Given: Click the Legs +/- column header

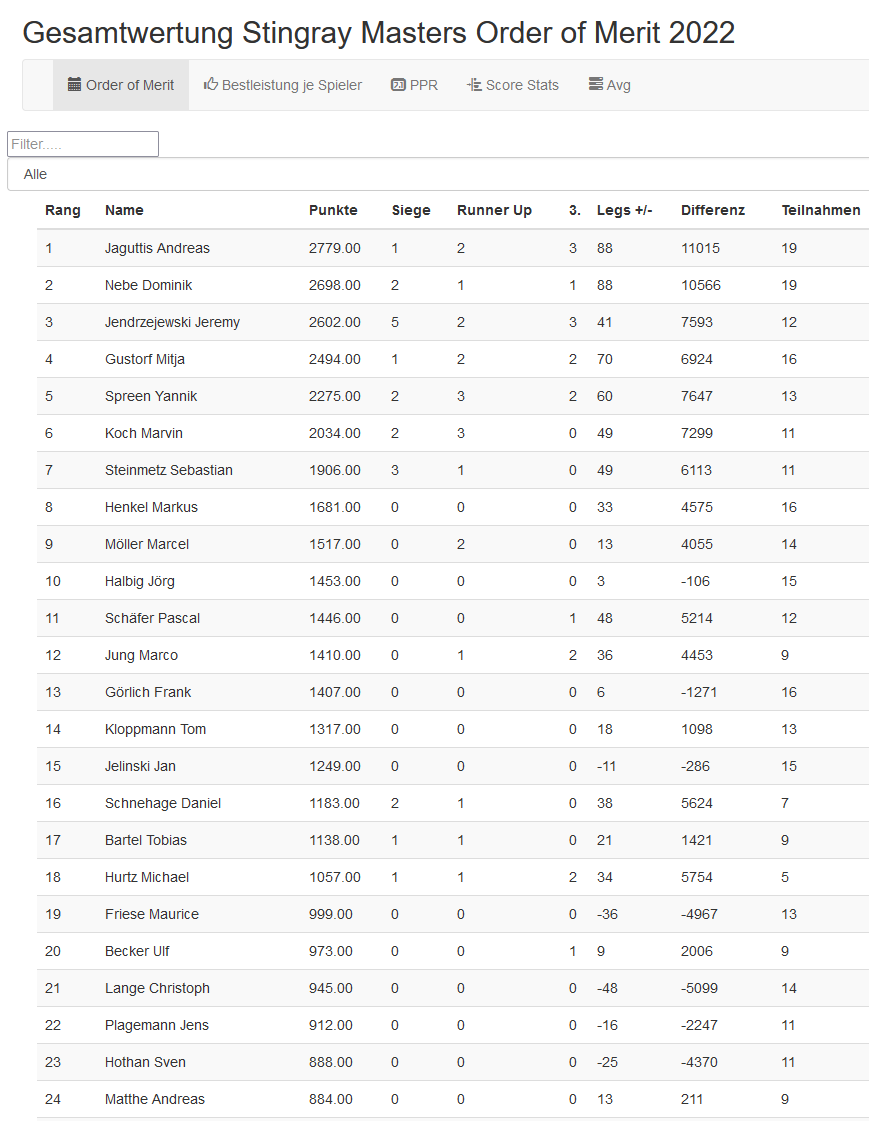Looking at the screenshot, I should pyautogui.click(x=624, y=210).
